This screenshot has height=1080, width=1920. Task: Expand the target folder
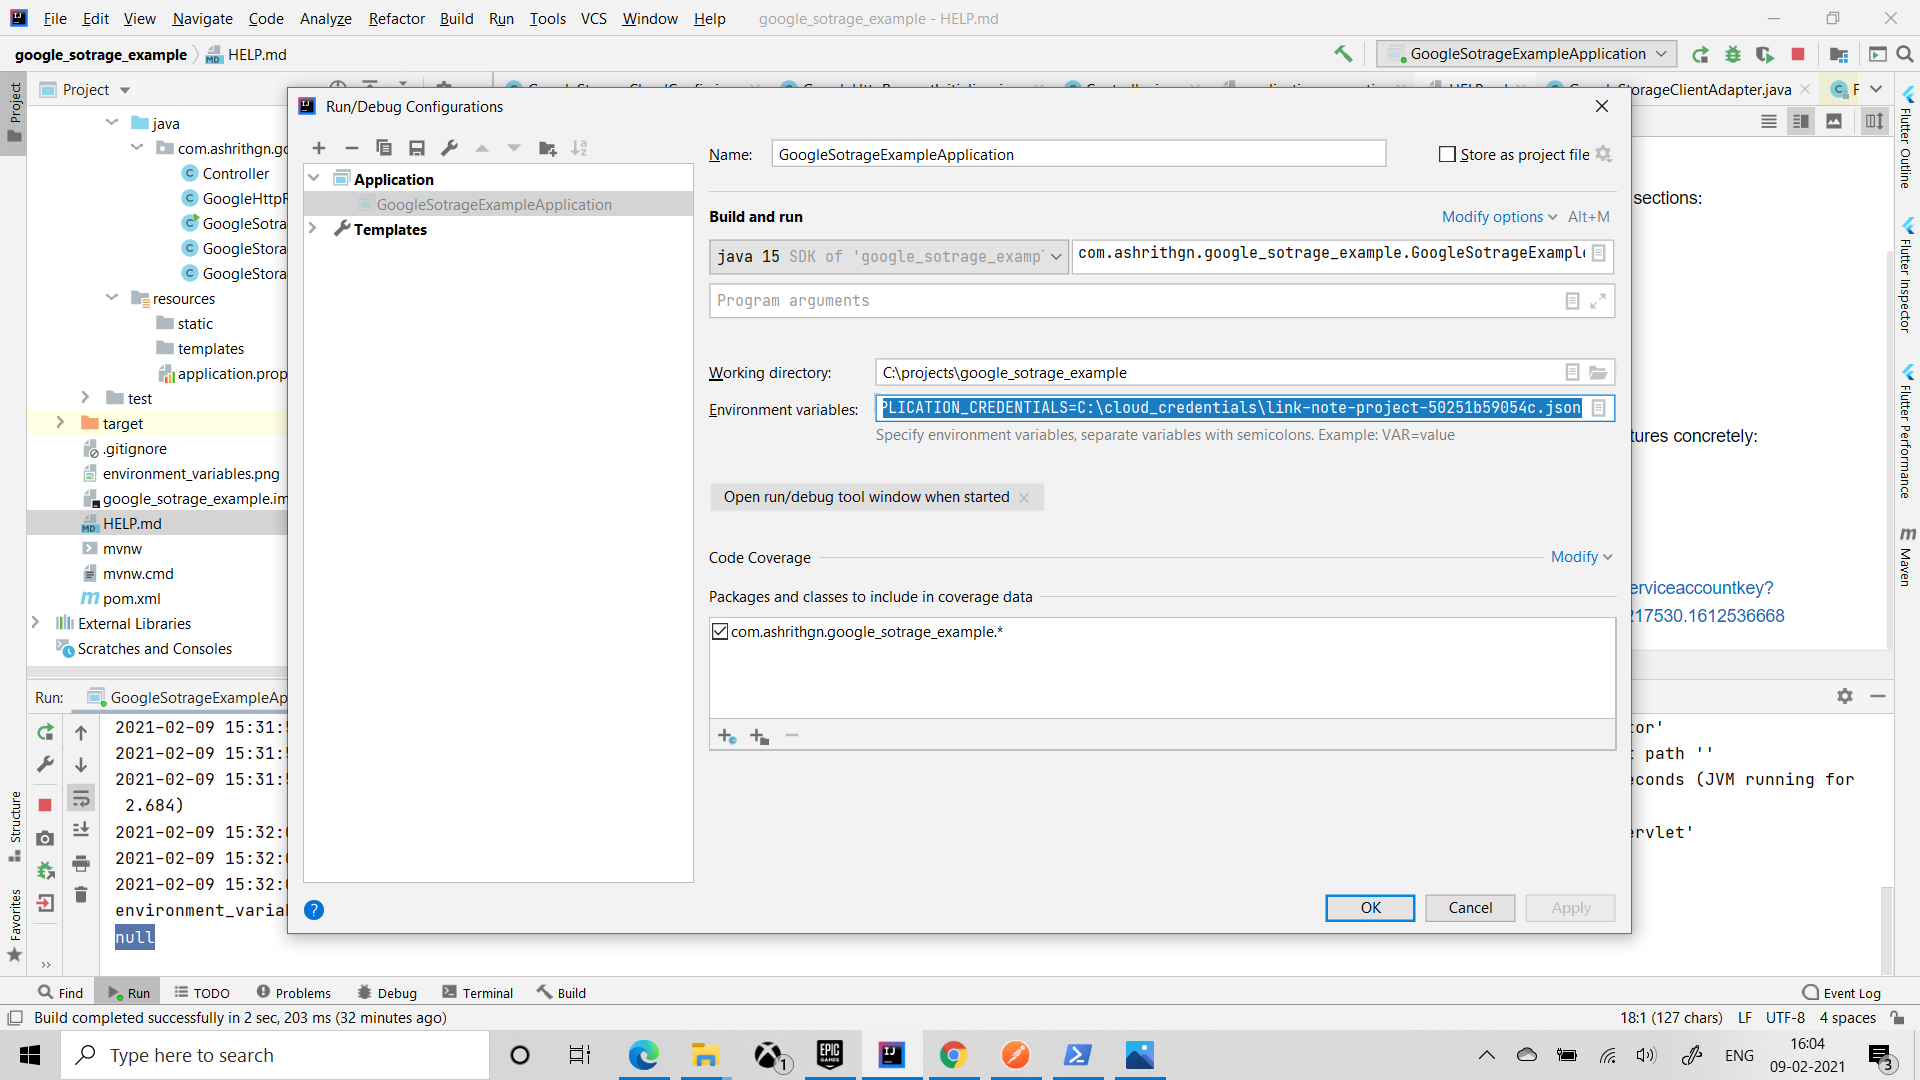click(x=60, y=423)
